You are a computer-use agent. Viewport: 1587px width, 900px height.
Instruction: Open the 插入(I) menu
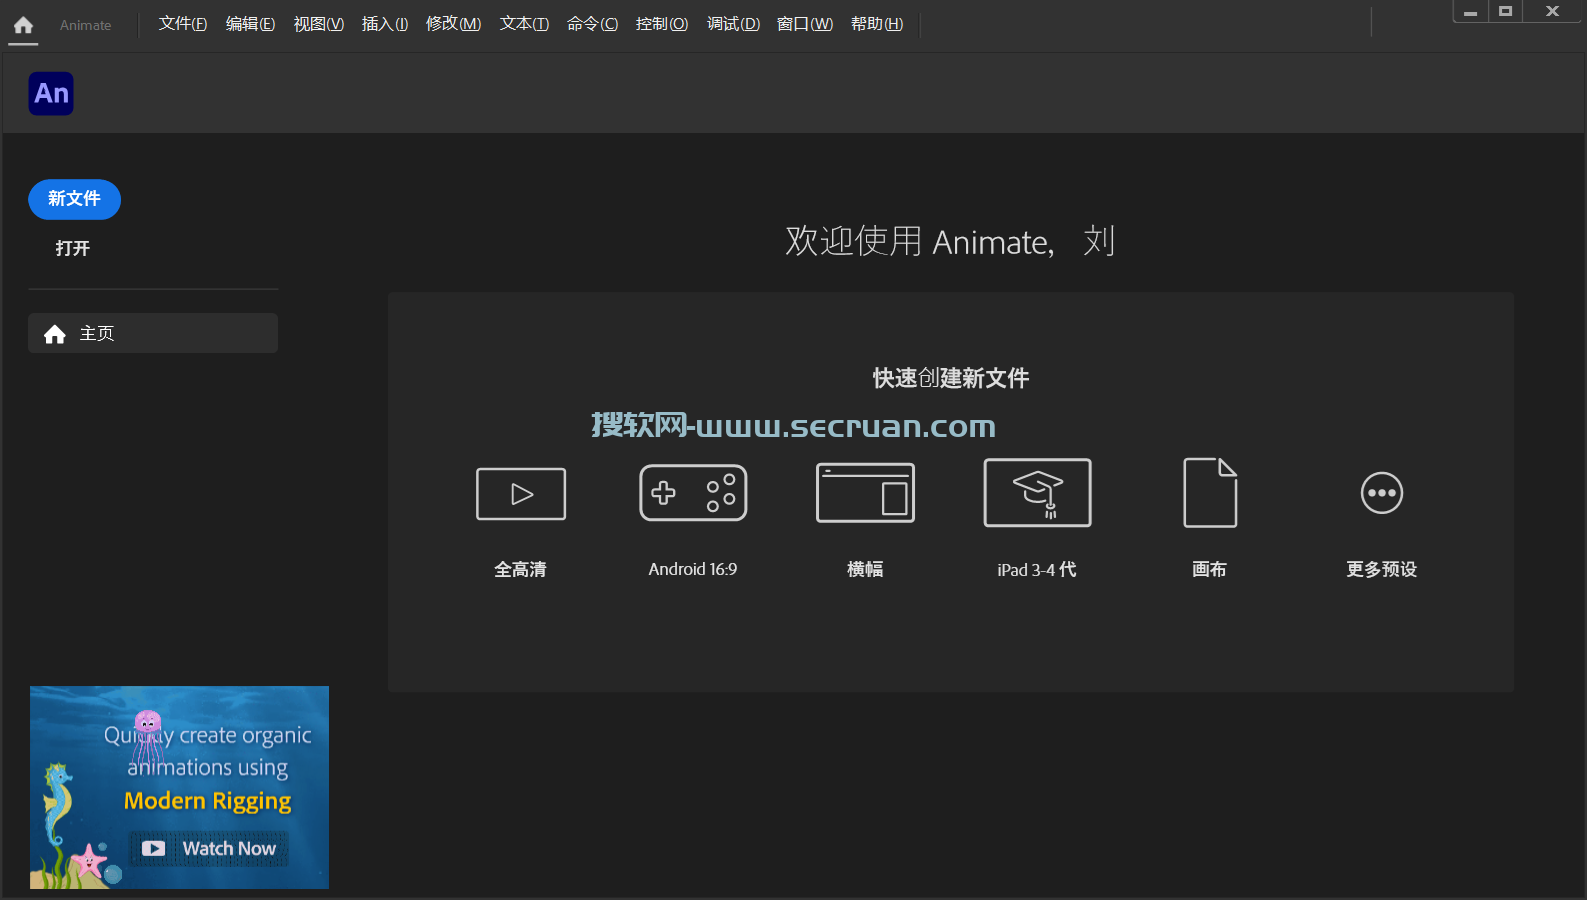click(385, 24)
